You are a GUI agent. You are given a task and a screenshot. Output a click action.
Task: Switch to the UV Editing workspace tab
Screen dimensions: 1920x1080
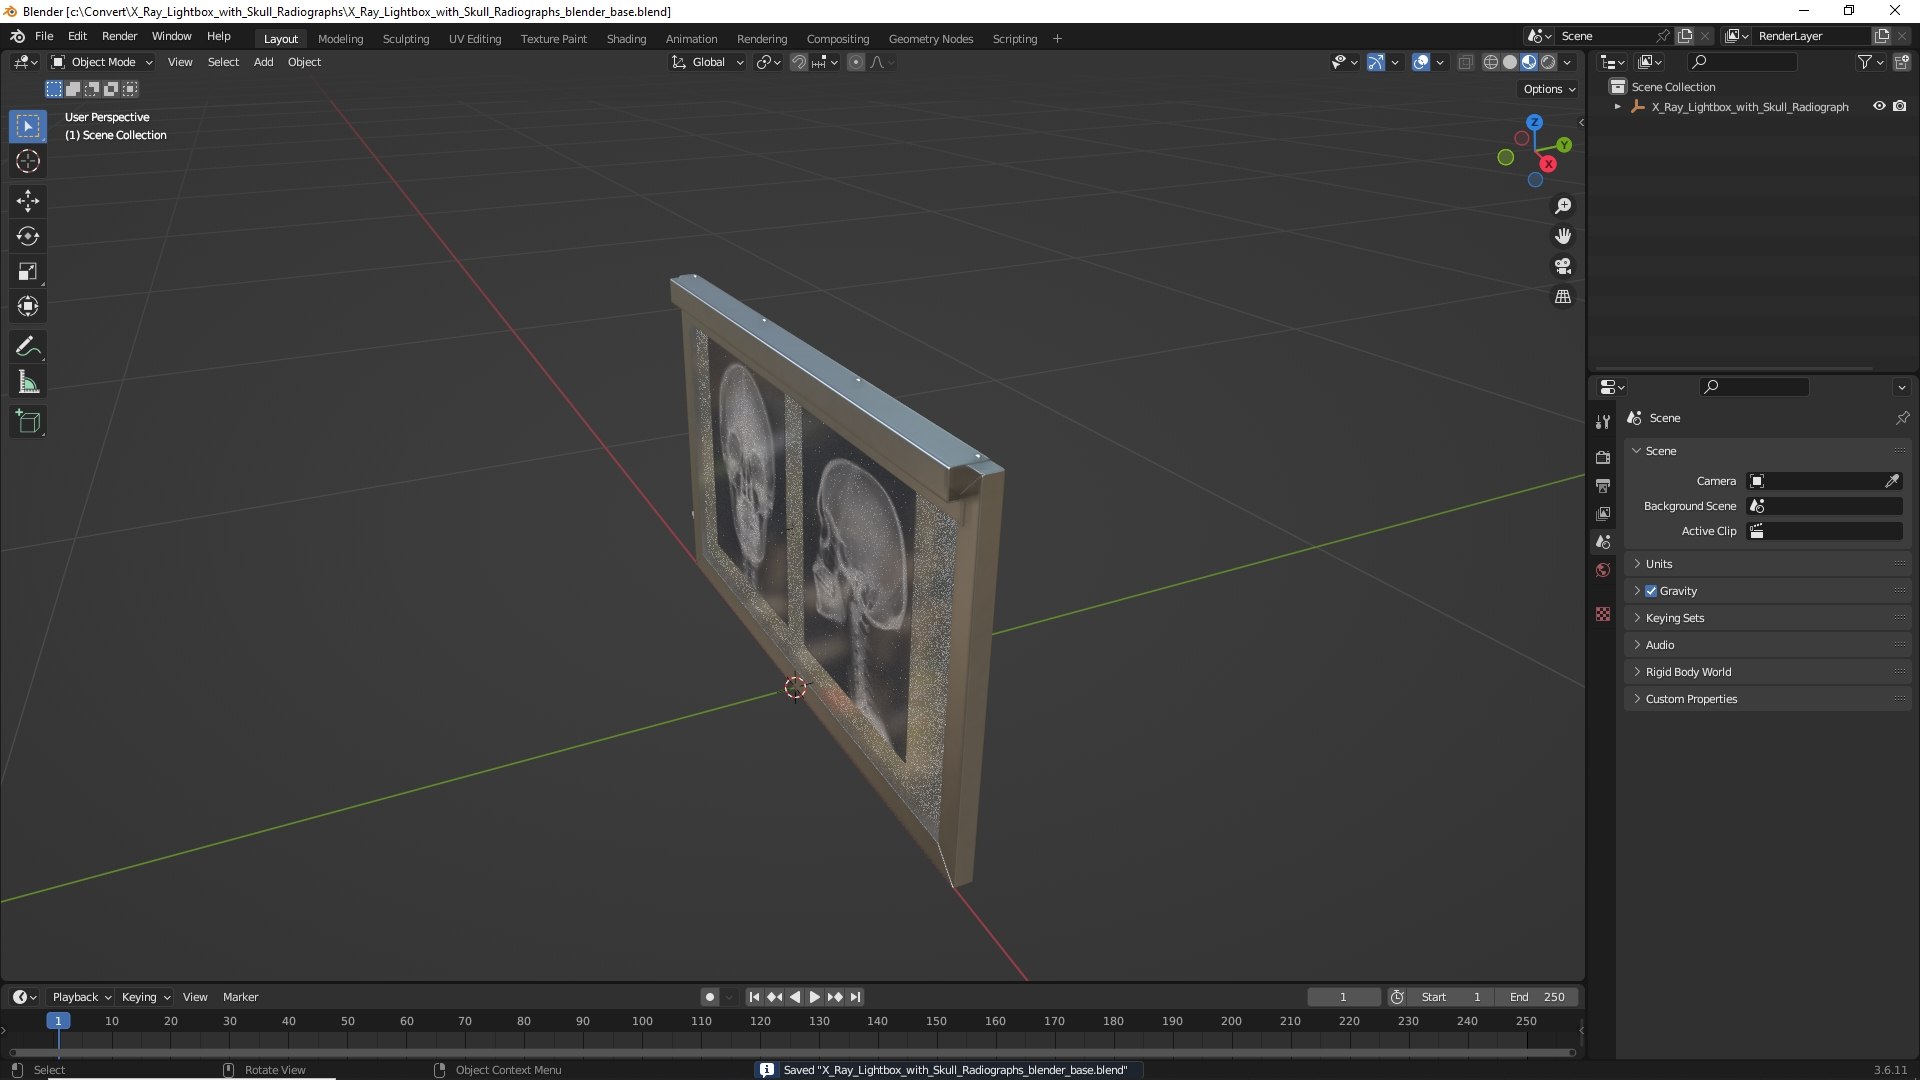click(x=475, y=39)
